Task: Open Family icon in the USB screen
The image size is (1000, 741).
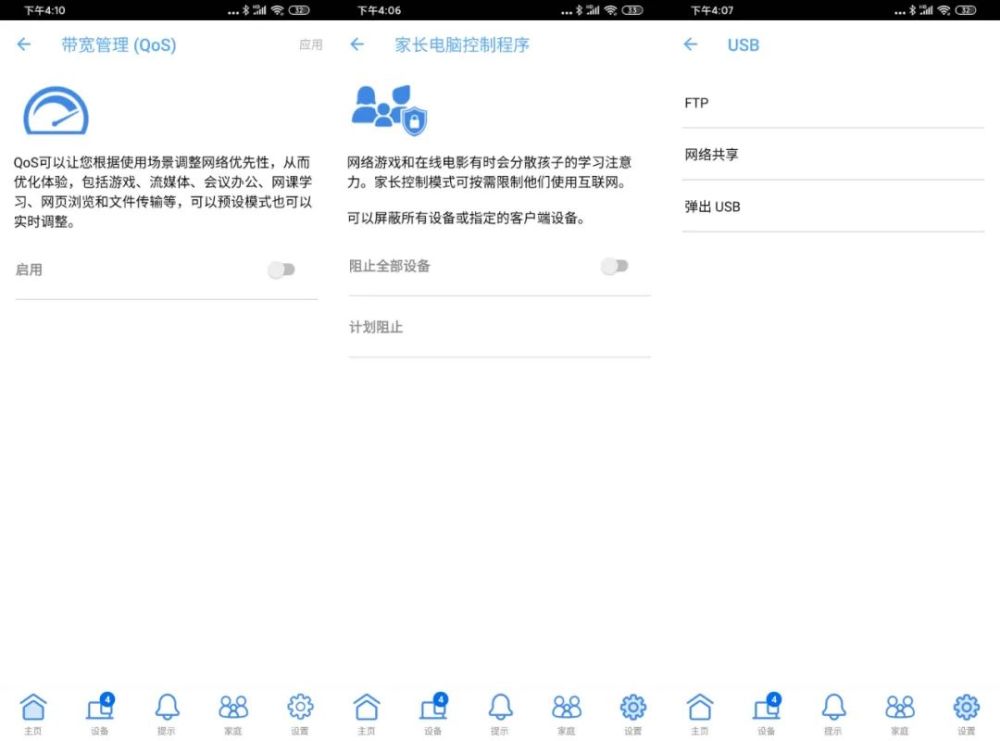Action: 900,714
